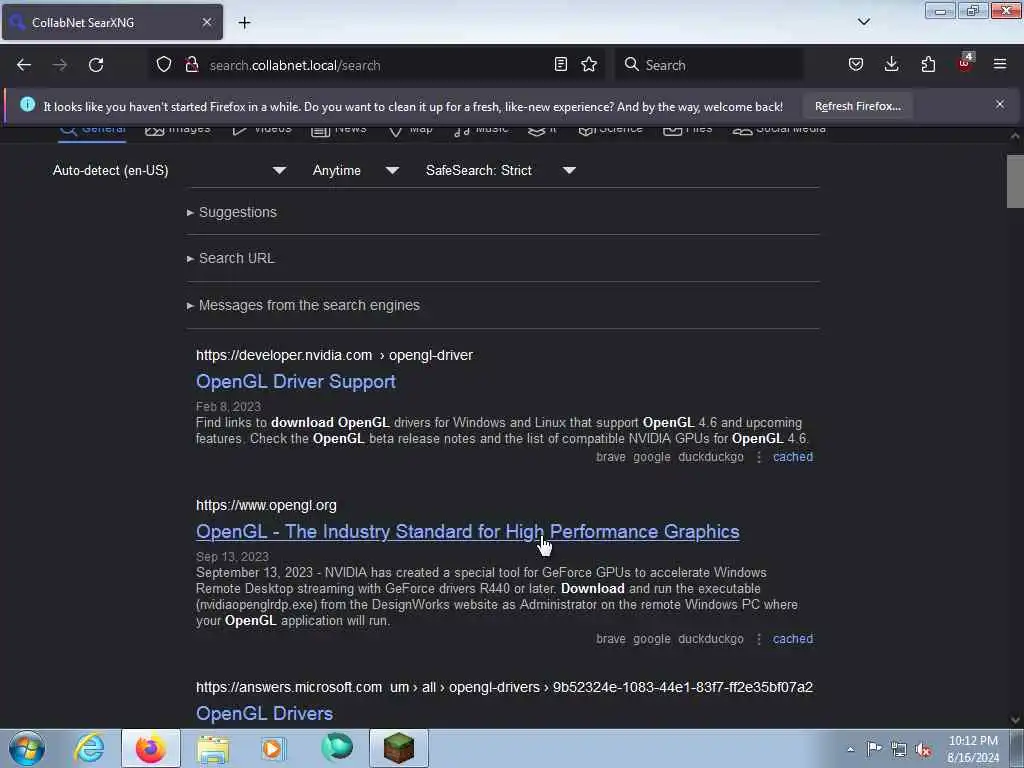Launch Internet Explorer from taskbar
The image size is (1024, 768).
click(89, 748)
